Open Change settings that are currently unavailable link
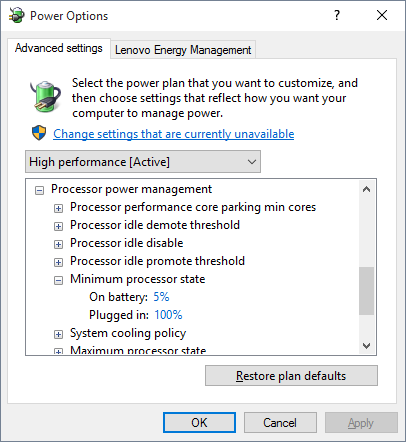 [174, 134]
